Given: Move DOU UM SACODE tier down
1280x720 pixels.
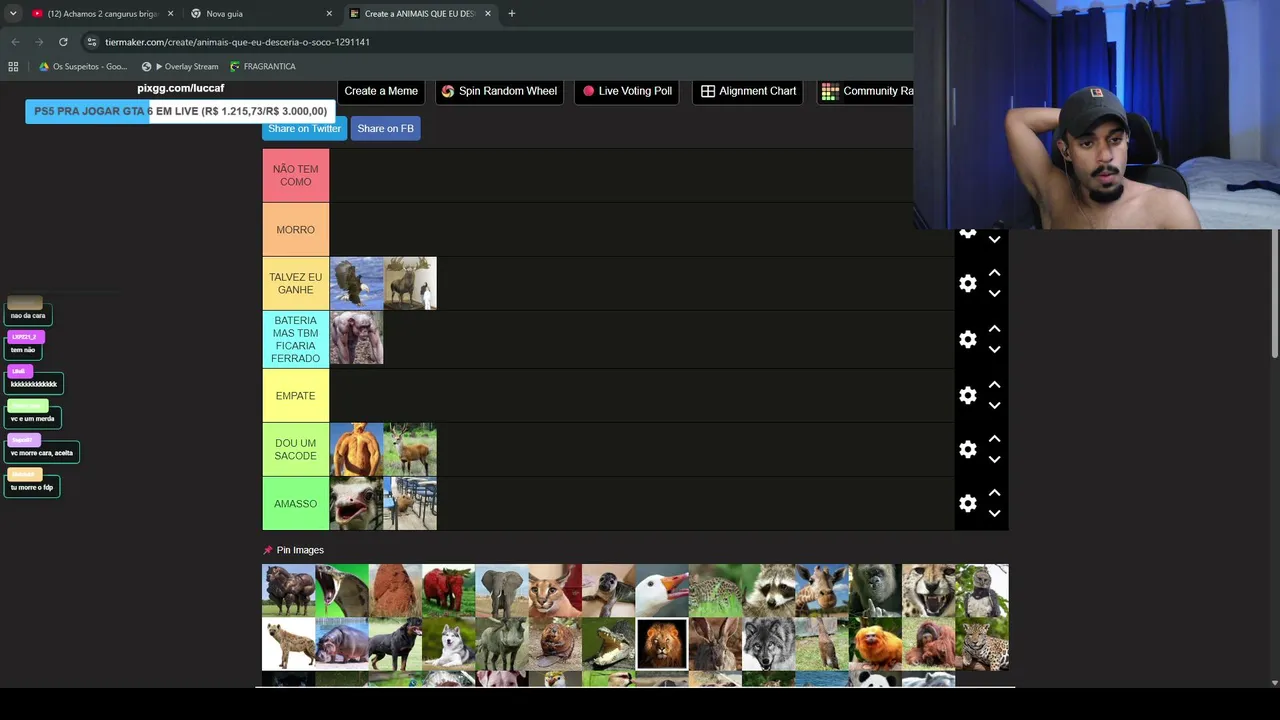Looking at the screenshot, I should [x=994, y=459].
